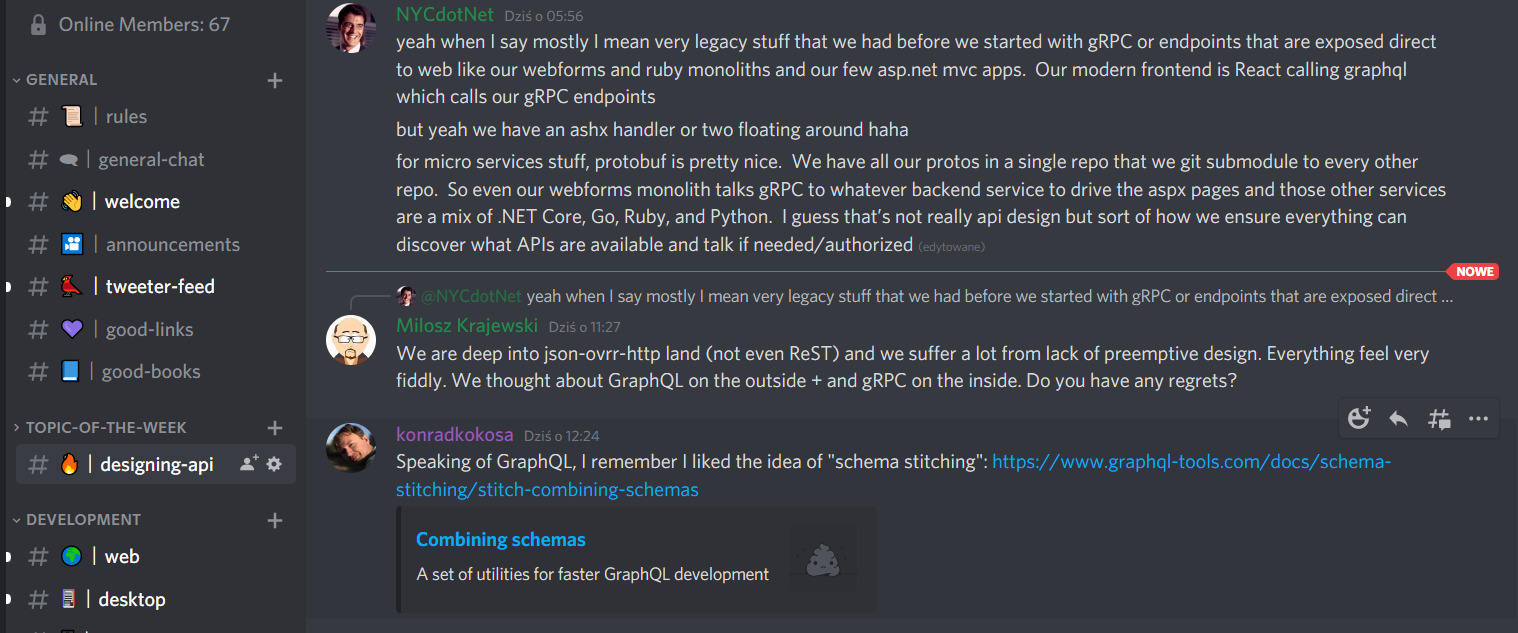Viewport: 1518px width, 633px height.
Task: Open More options for Milosz's message
Action: (1479, 417)
